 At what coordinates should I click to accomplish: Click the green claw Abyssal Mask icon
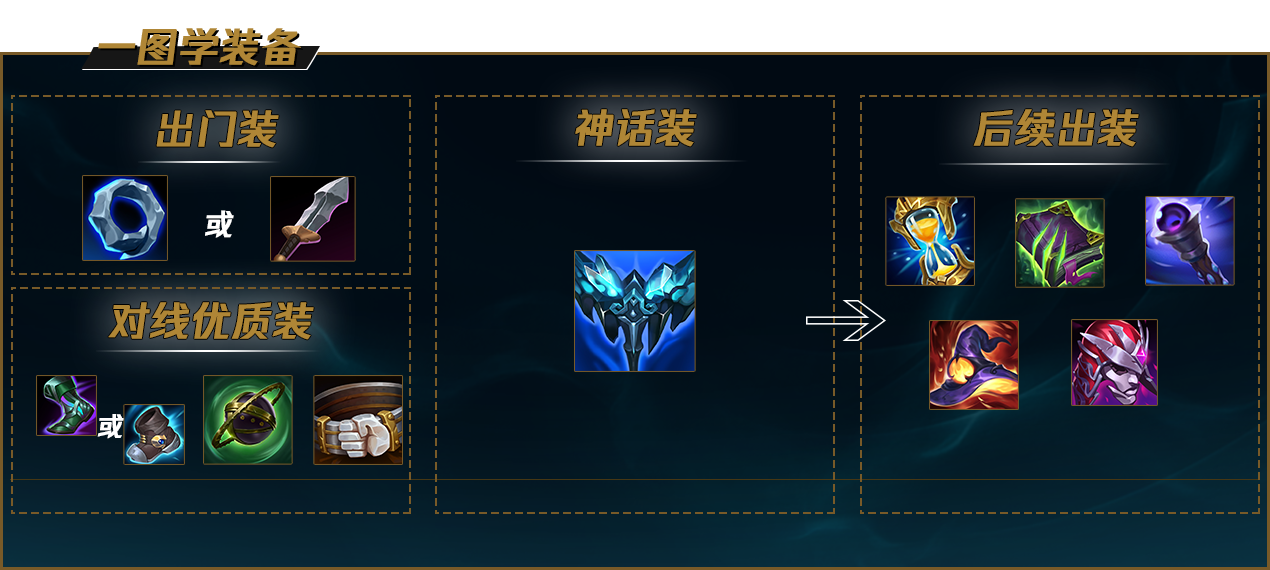(1060, 243)
